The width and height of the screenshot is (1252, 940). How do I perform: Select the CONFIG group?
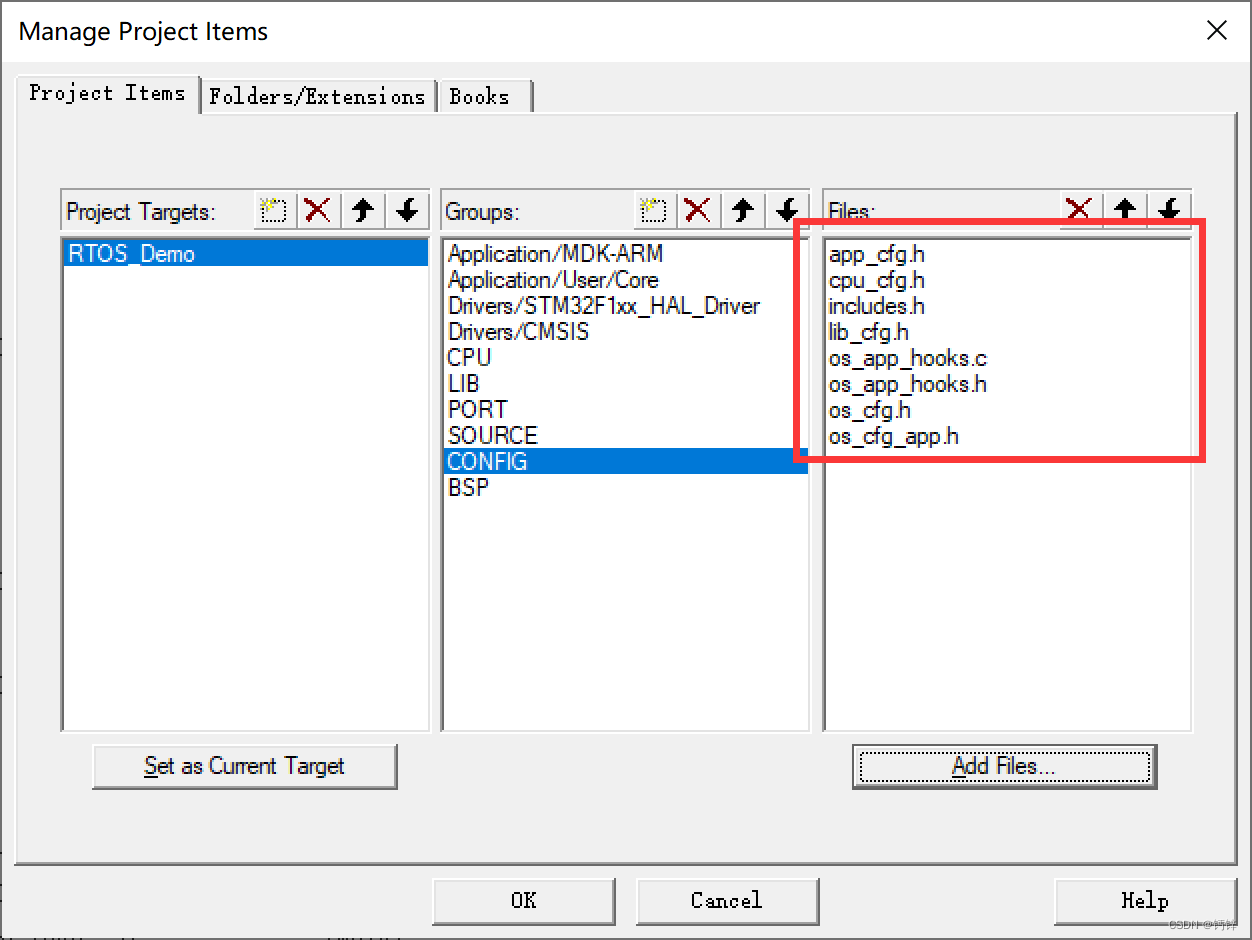coord(625,461)
